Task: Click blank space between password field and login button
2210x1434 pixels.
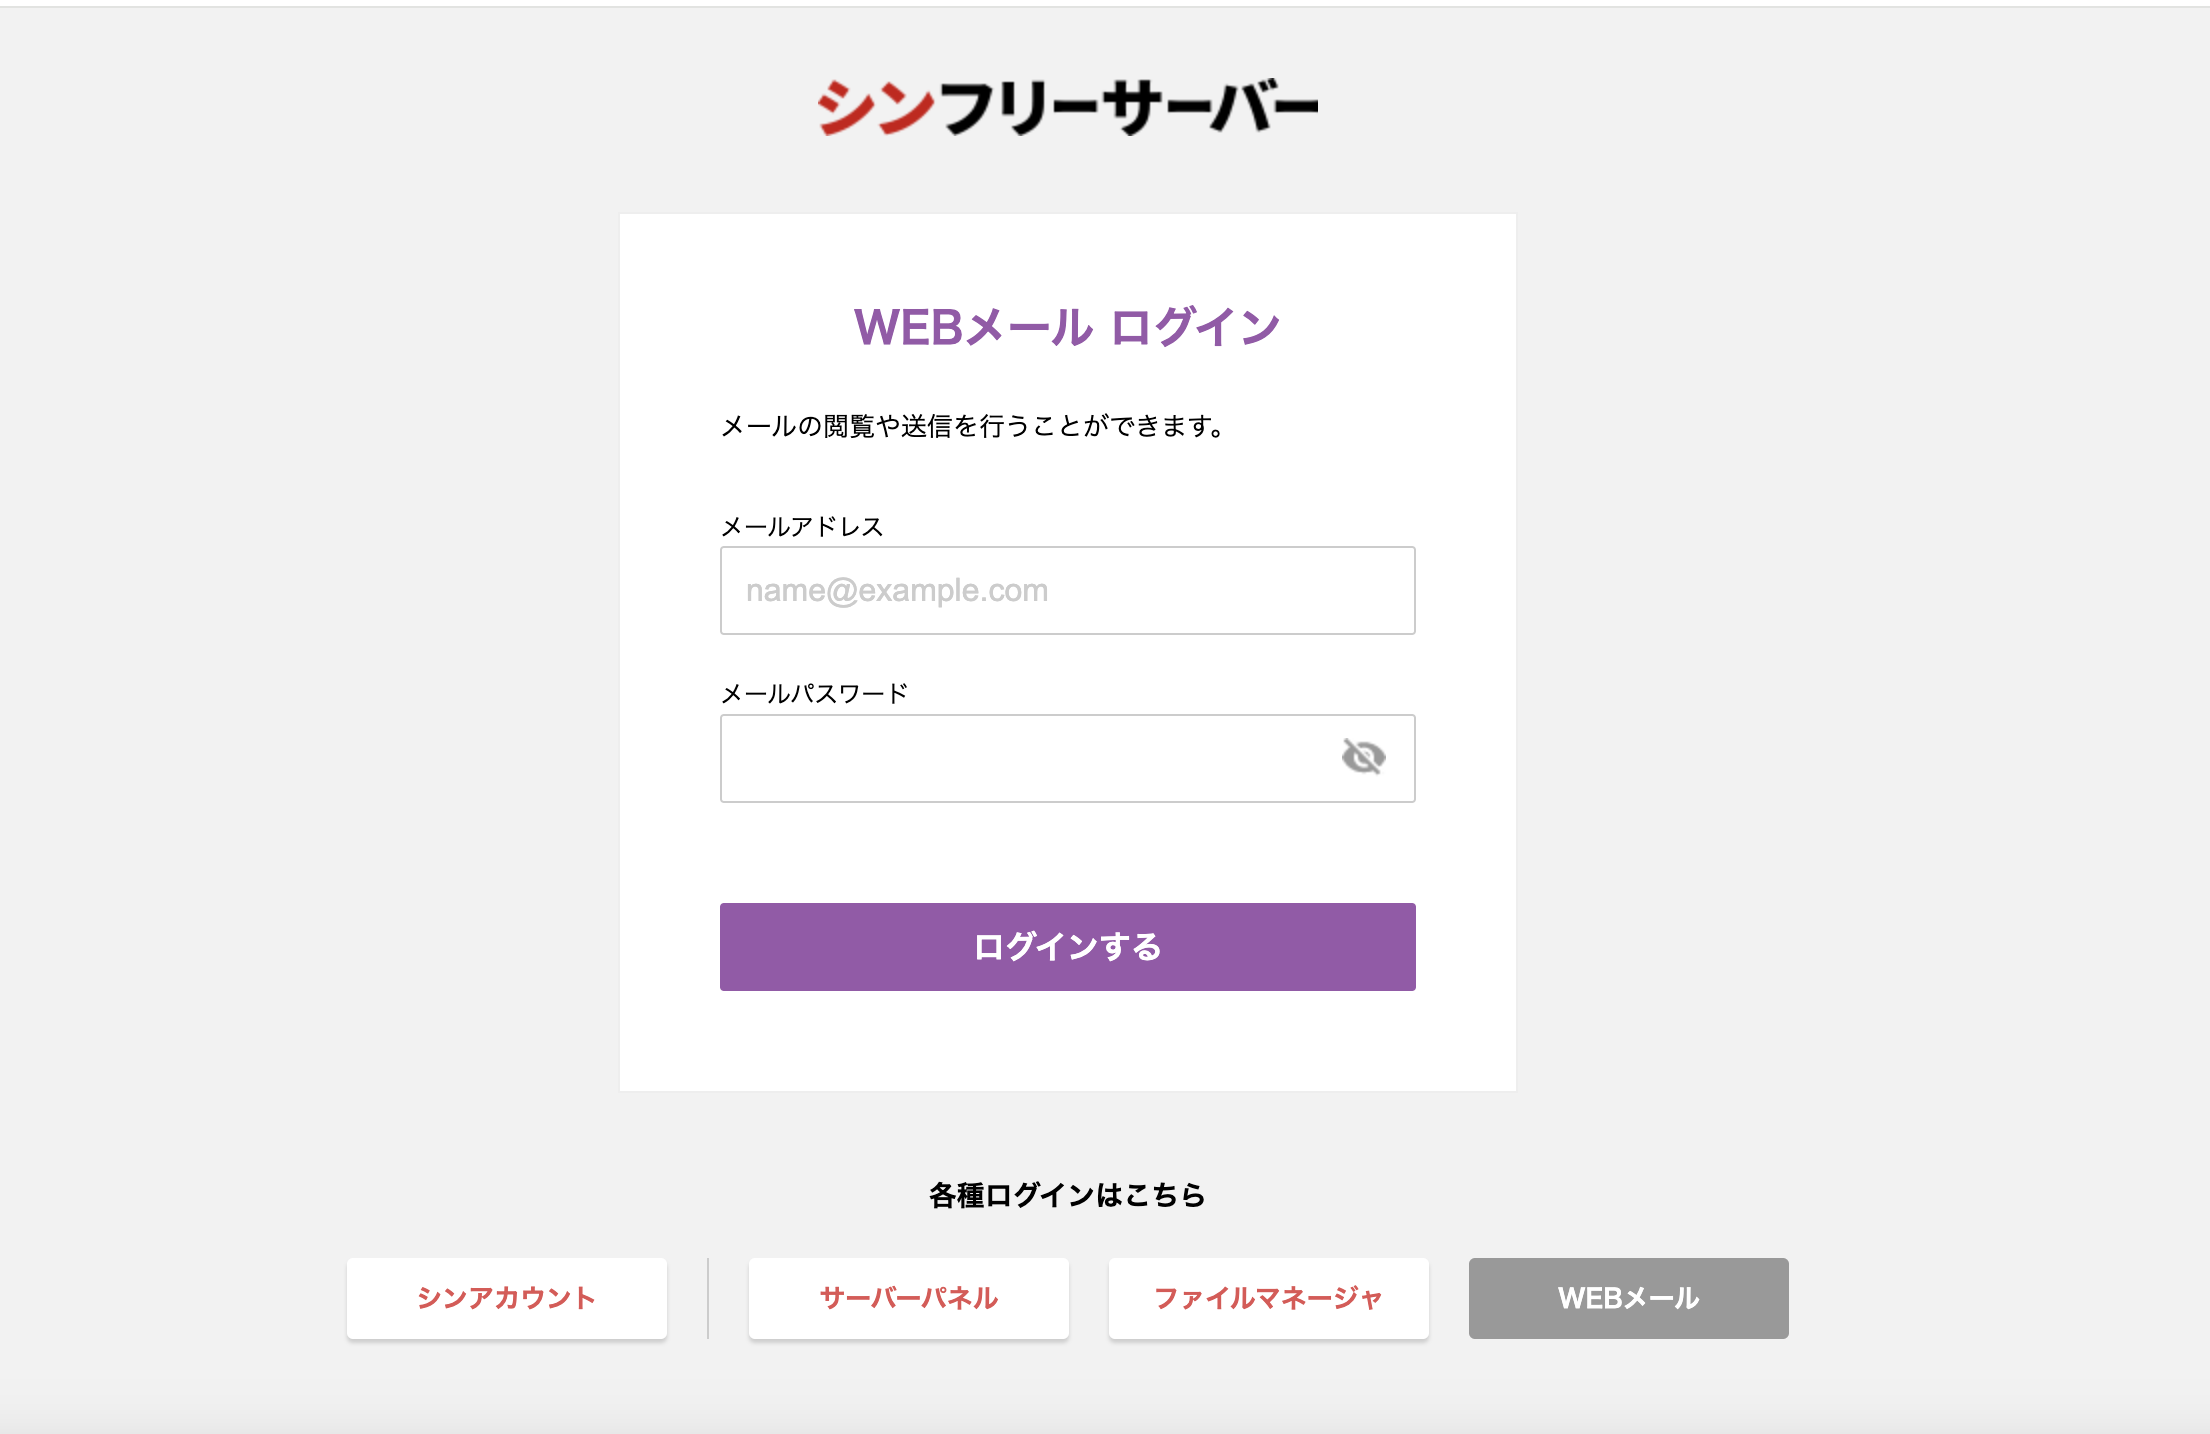Action: pyautogui.click(x=1067, y=852)
